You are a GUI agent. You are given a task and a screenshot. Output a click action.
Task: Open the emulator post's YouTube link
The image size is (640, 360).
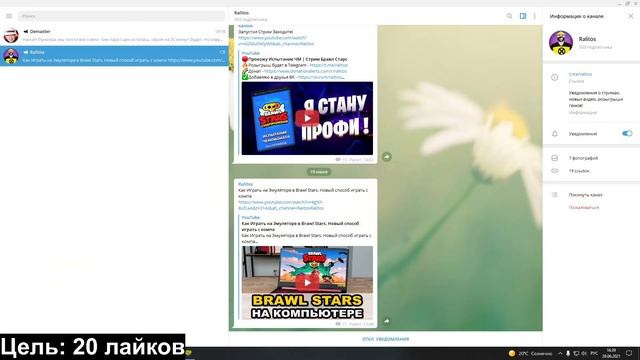pos(281,205)
